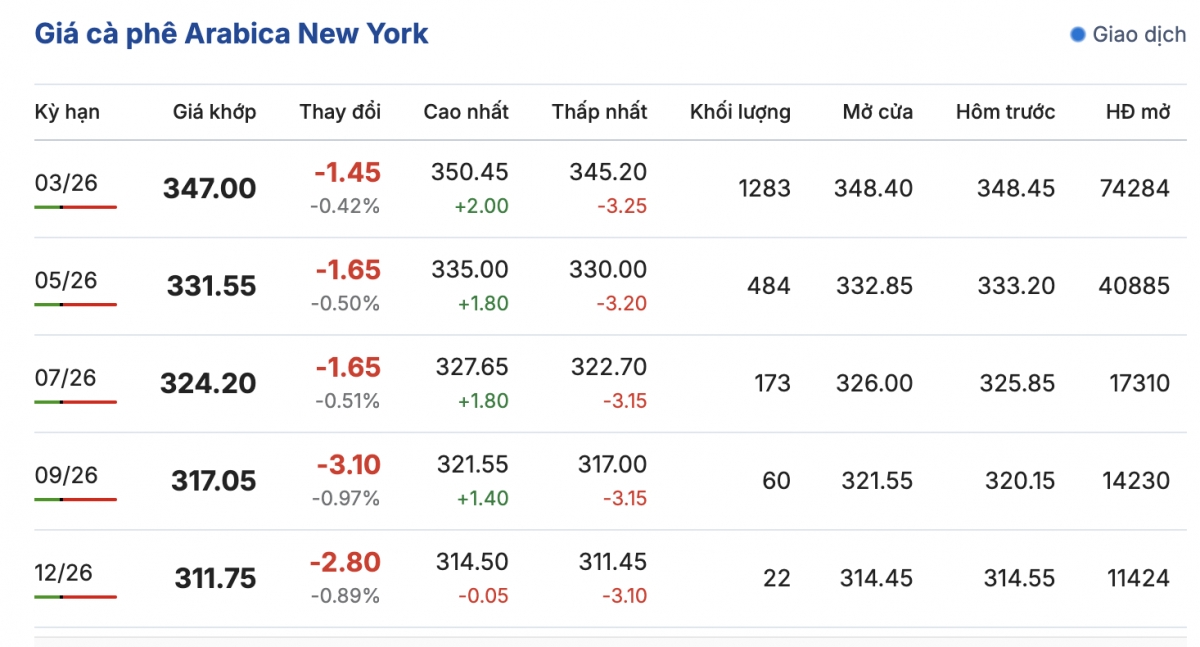
Task: Click the HĐ mở column header
Action: tap(1137, 112)
